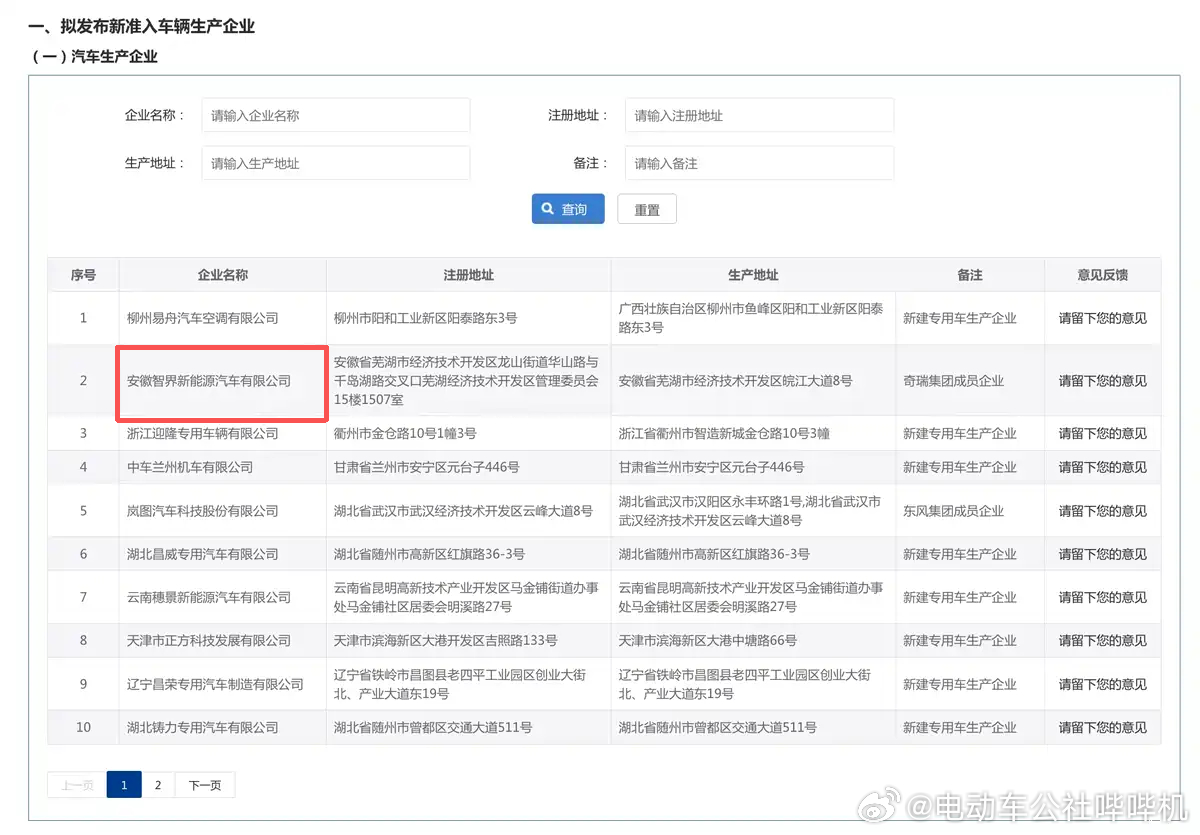Image resolution: width=1200 pixels, height=835 pixels.
Task: Select company name 辽宁昌荣专用汽车制造有限公司
Action: click(215, 684)
